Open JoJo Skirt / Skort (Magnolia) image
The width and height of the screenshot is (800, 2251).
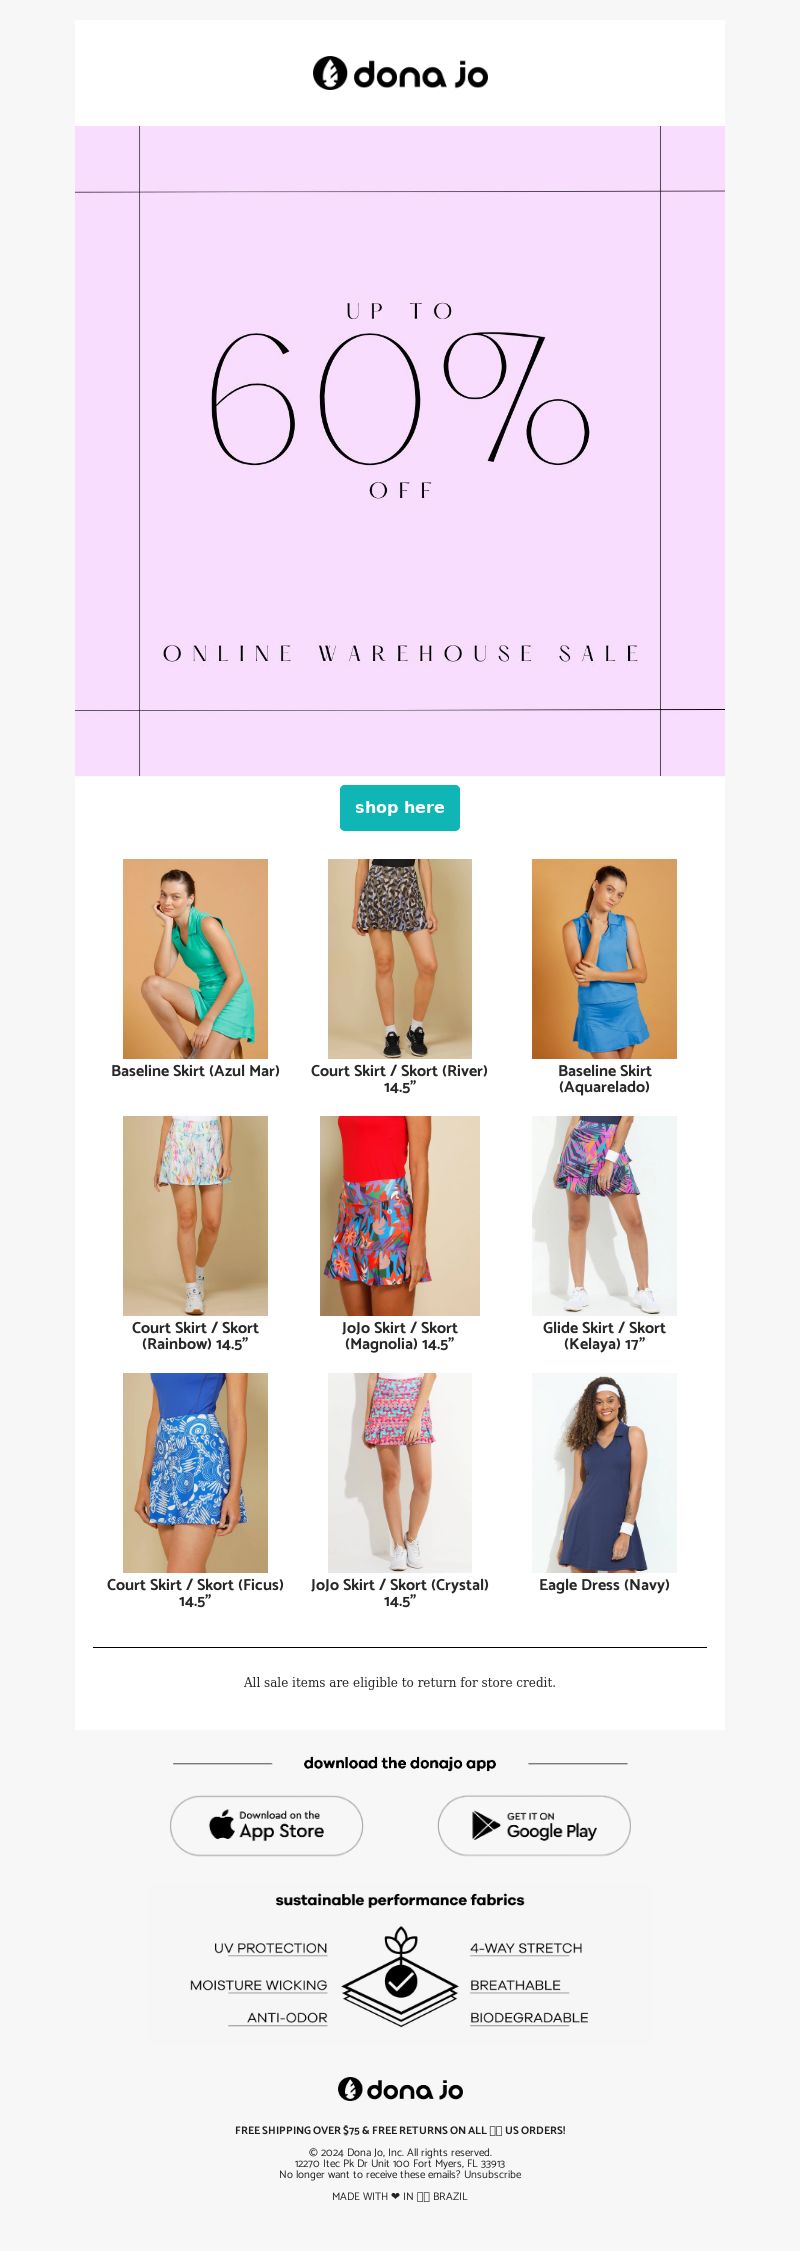[x=400, y=1216]
